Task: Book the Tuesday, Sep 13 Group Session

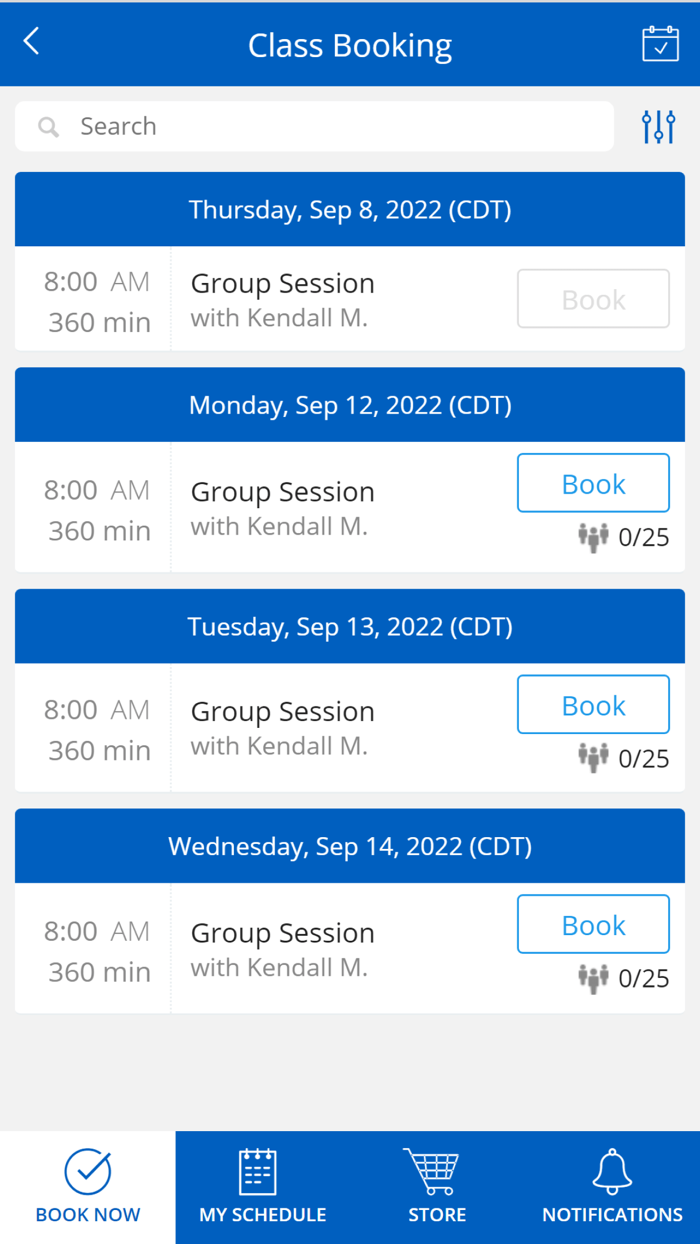Action: tap(593, 706)
